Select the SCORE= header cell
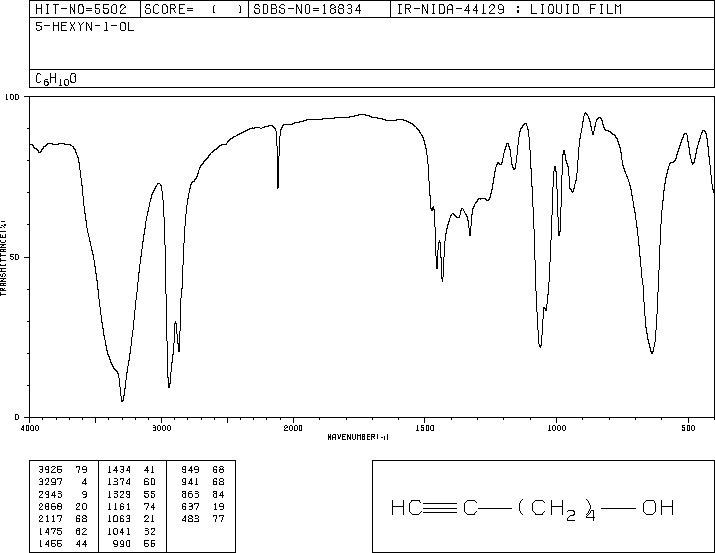The height and width of the screenshot is (553, 715). (194, 9)
